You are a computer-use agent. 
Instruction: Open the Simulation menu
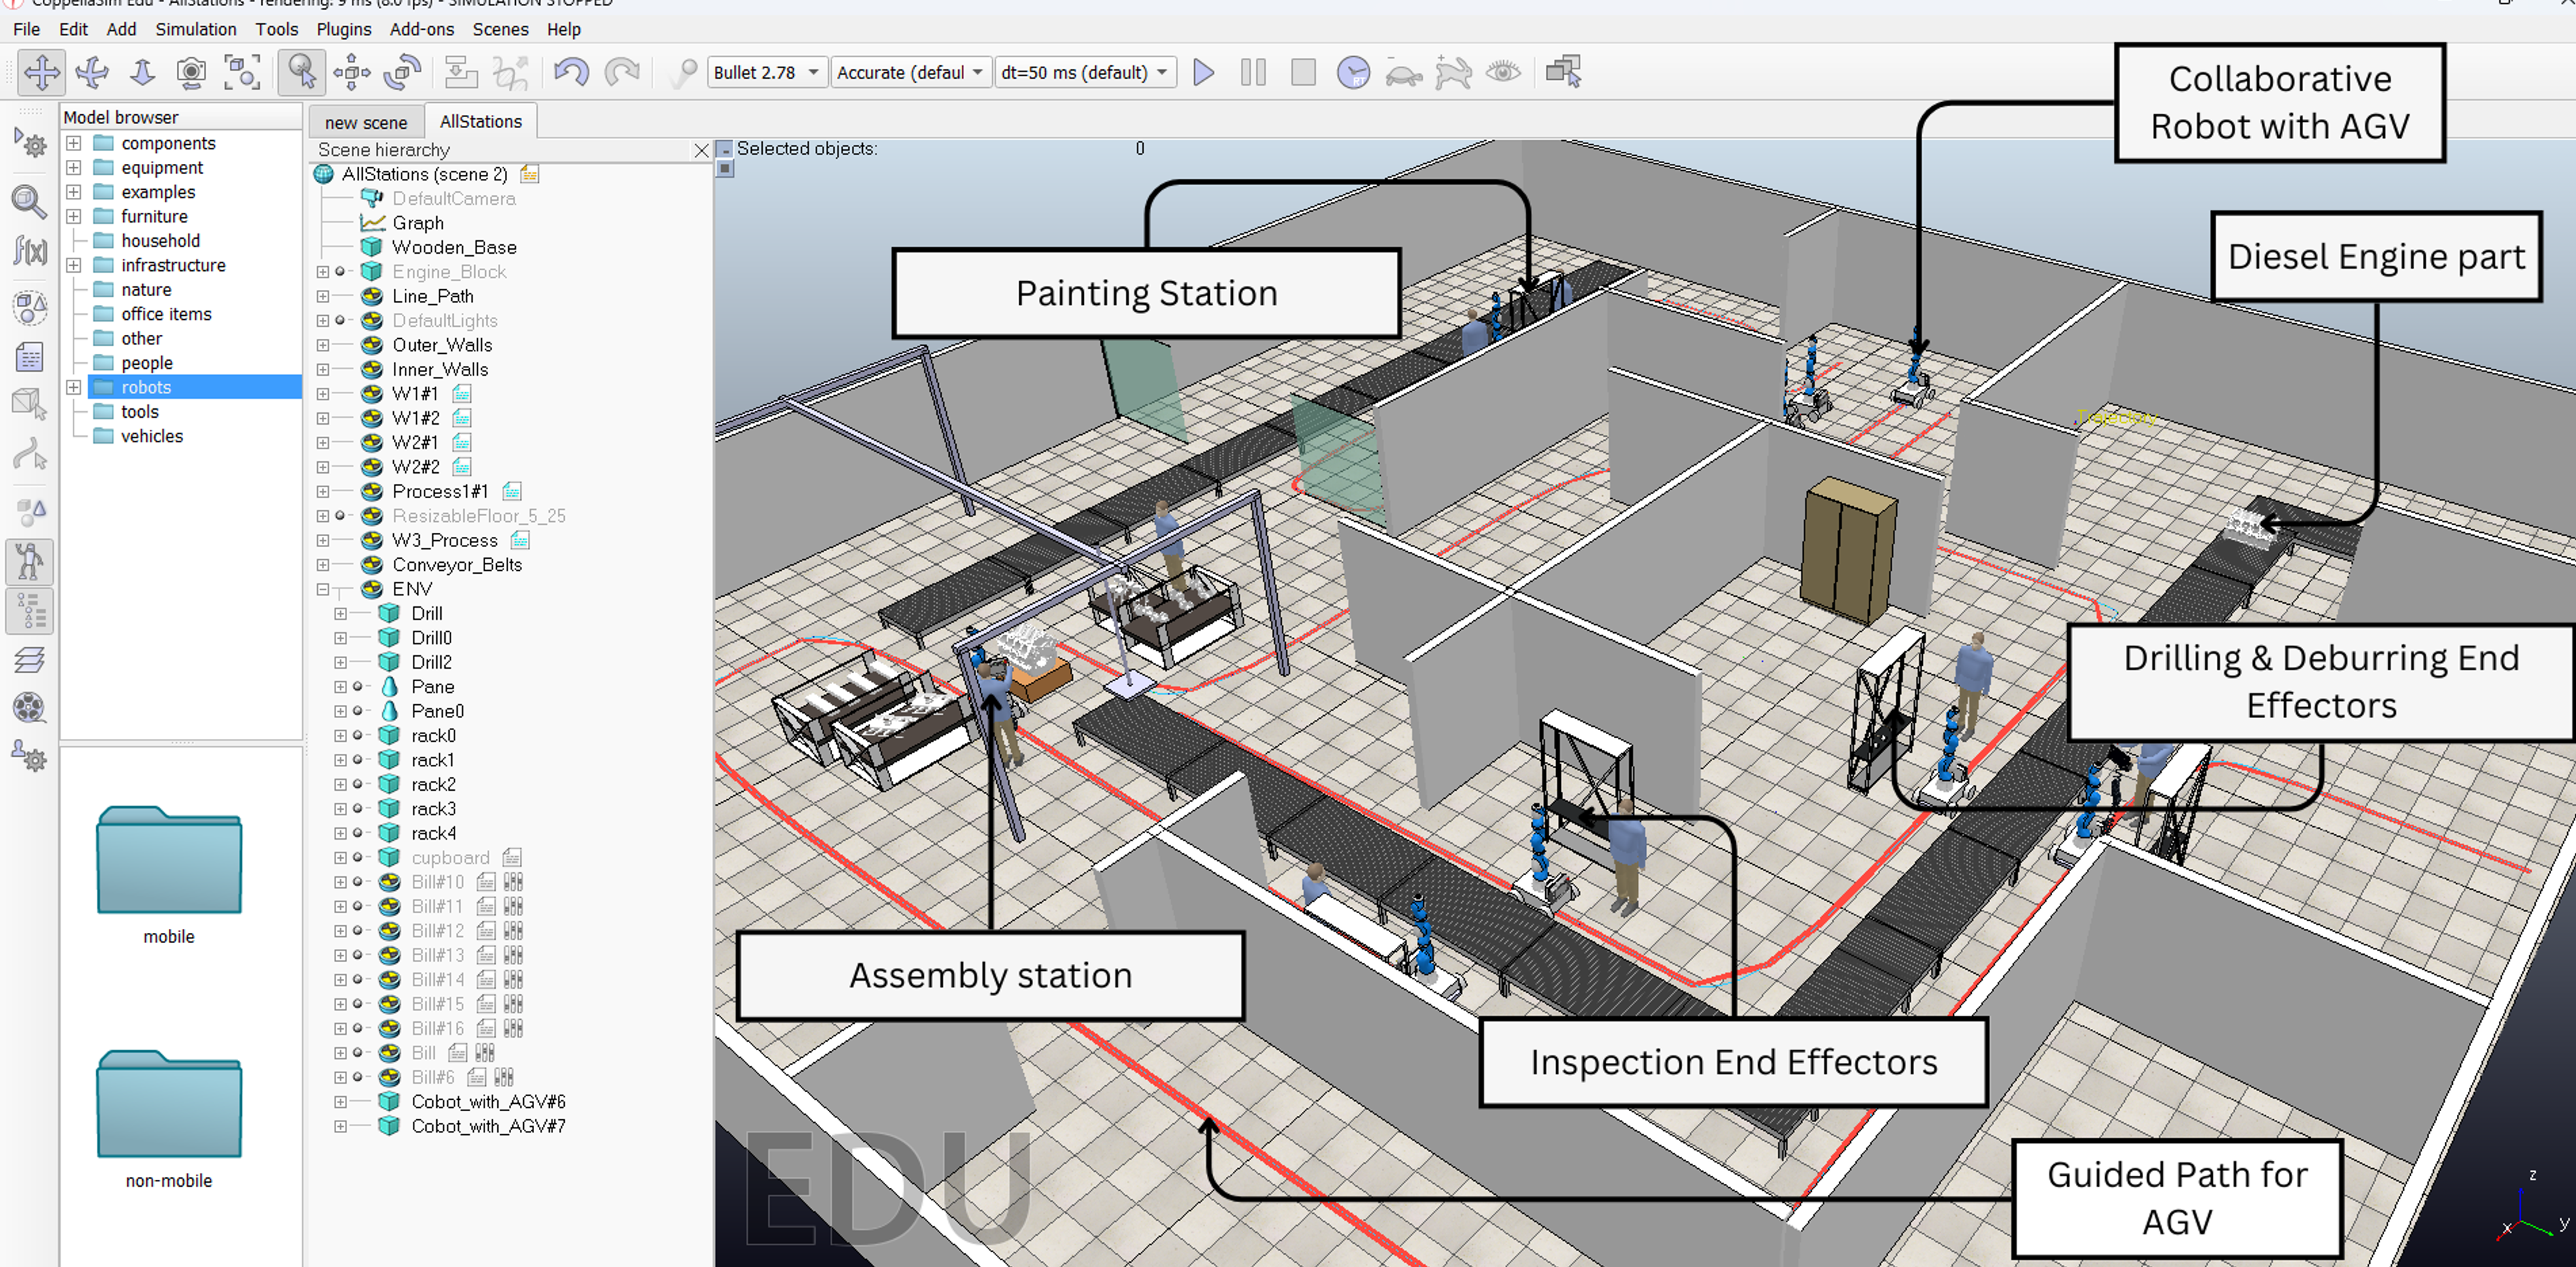click(196, 29)
